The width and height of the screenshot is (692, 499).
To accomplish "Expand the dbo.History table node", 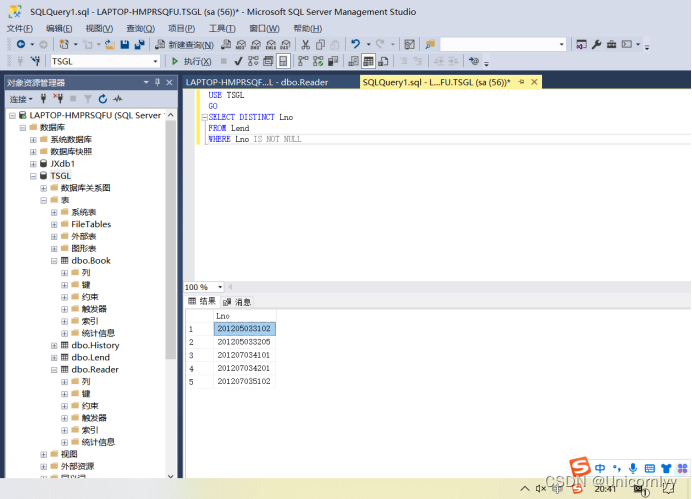I will coord(54,346).
